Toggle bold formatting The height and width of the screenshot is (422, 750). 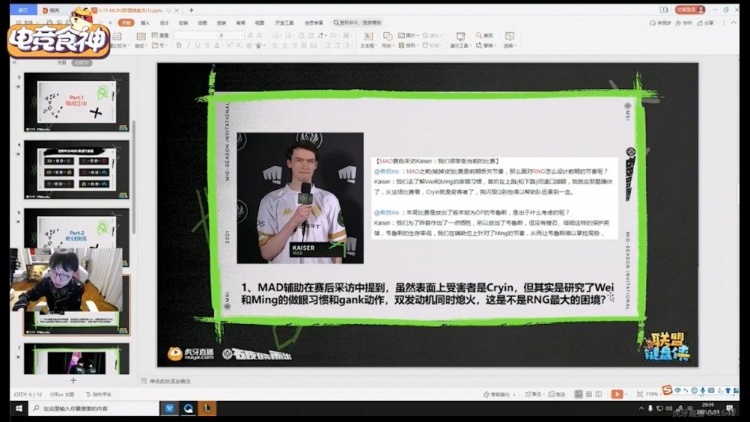[x=179, y=45]
